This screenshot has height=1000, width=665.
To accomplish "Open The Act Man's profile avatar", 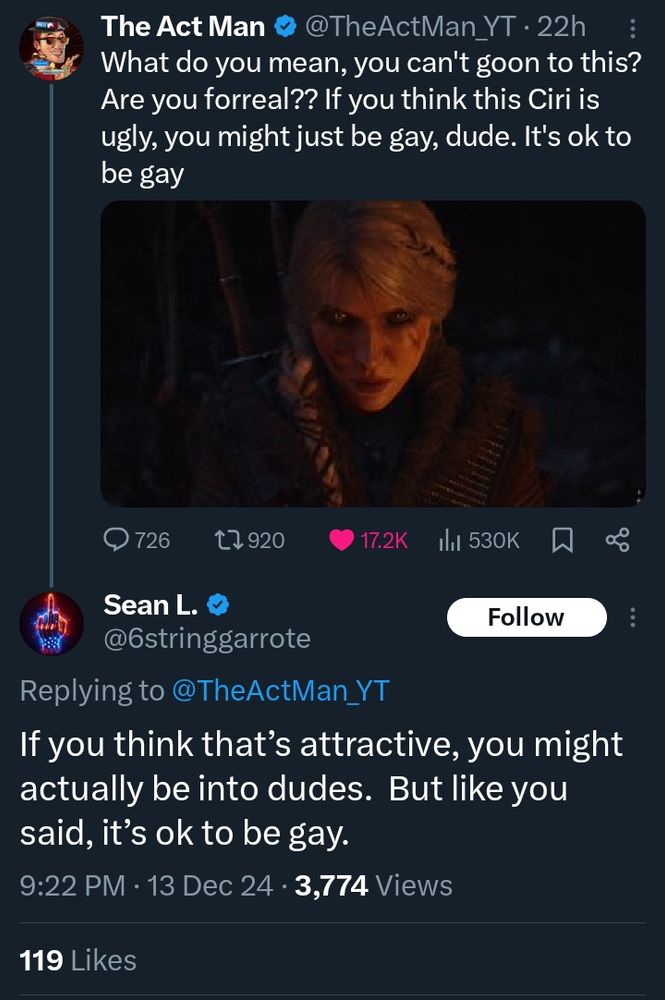I will coord(52,48).
